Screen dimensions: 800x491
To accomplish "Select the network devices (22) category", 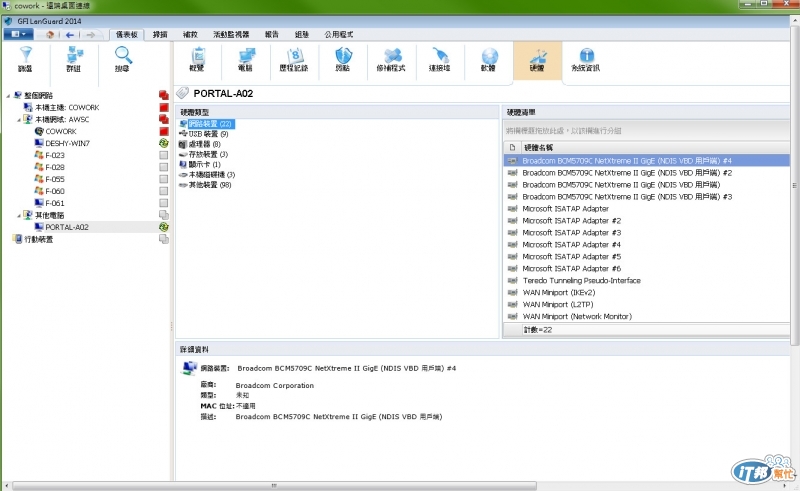I will [x=210, y=124].
